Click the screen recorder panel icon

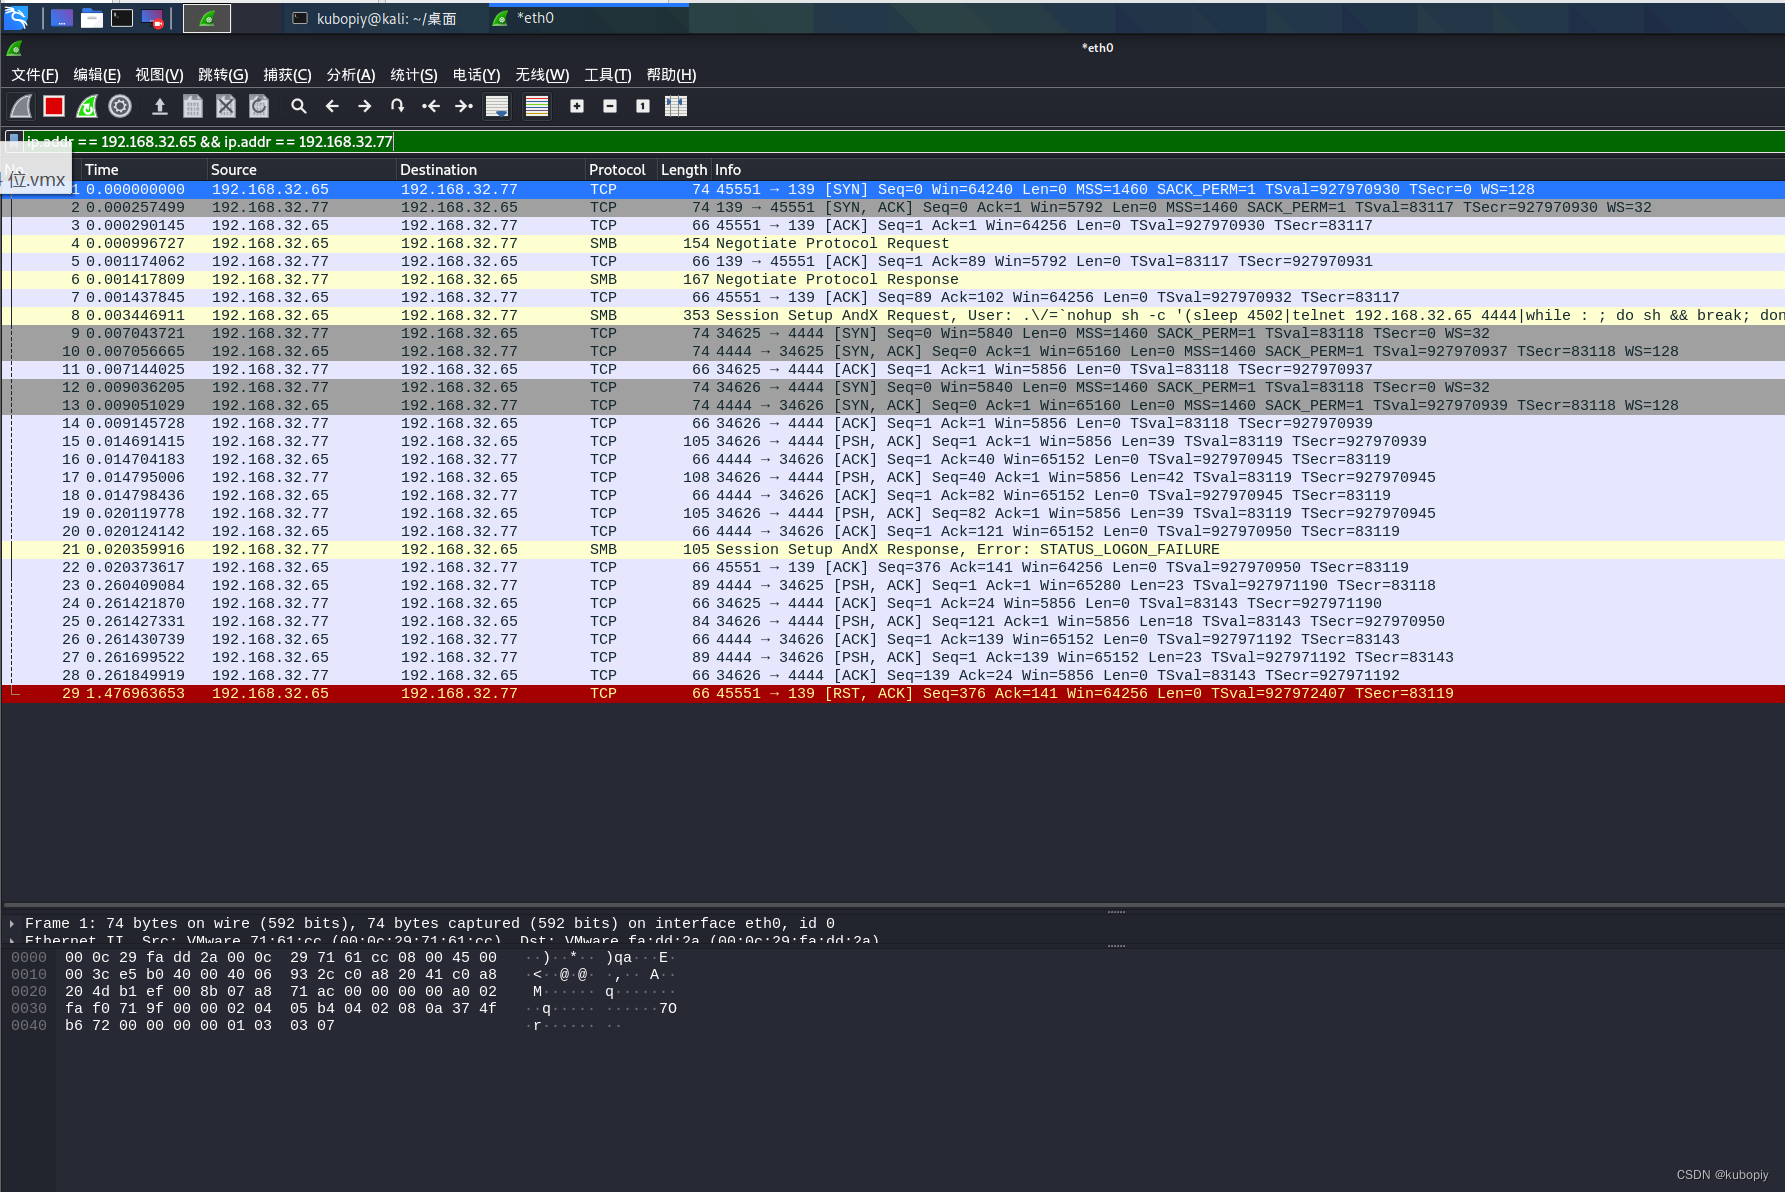[152, 18]
